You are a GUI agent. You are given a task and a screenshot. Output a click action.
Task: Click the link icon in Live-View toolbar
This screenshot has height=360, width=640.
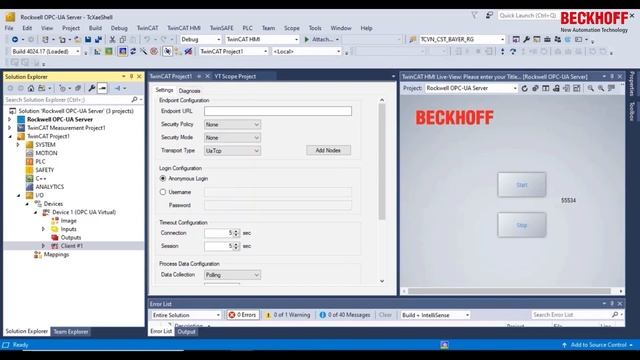pos(535,88)
